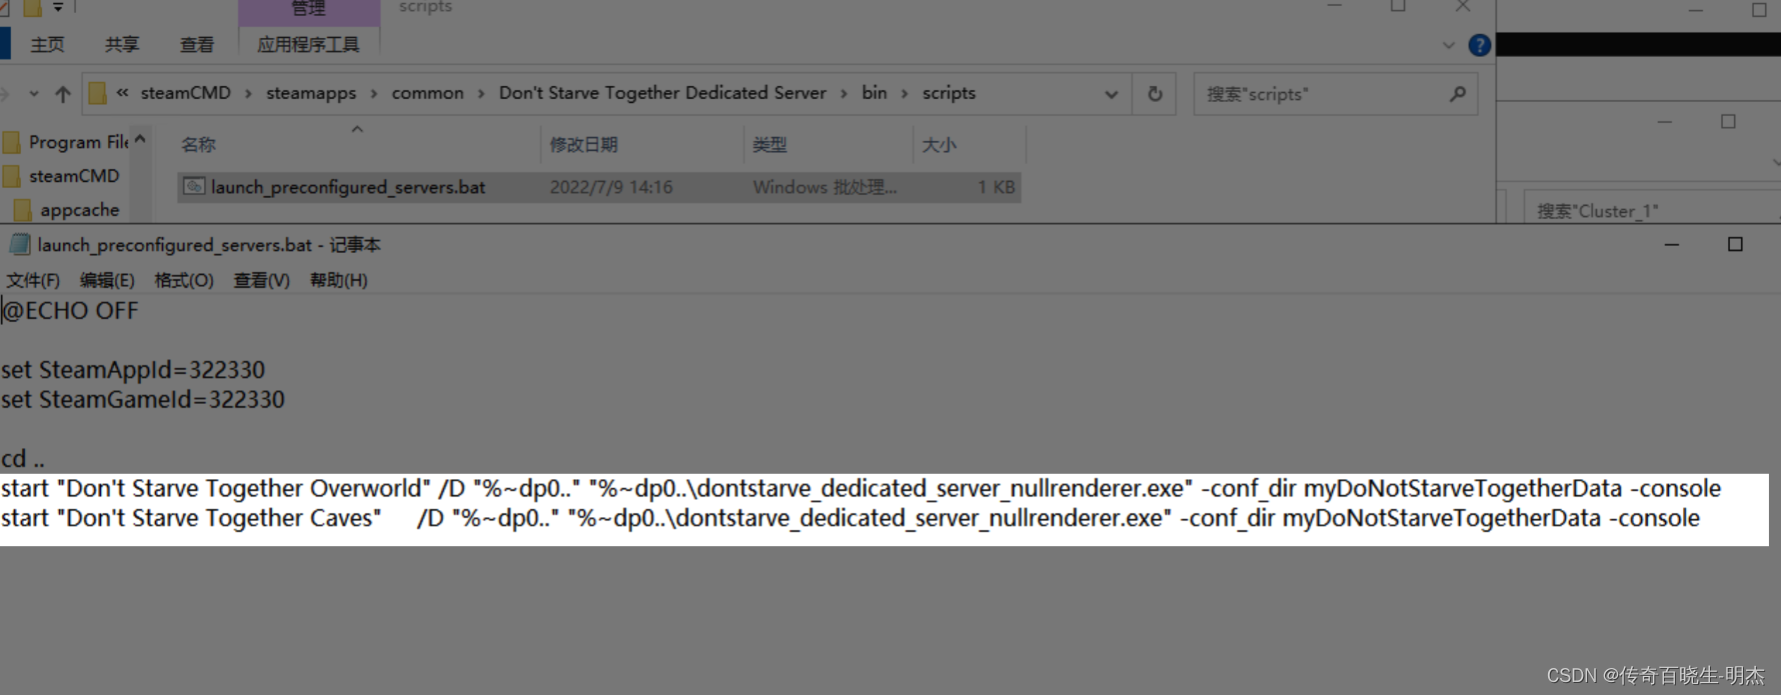Open the 查看 ribbon tab in Explorer
Screen dimensions: 1781x695
tap(196, 44)
